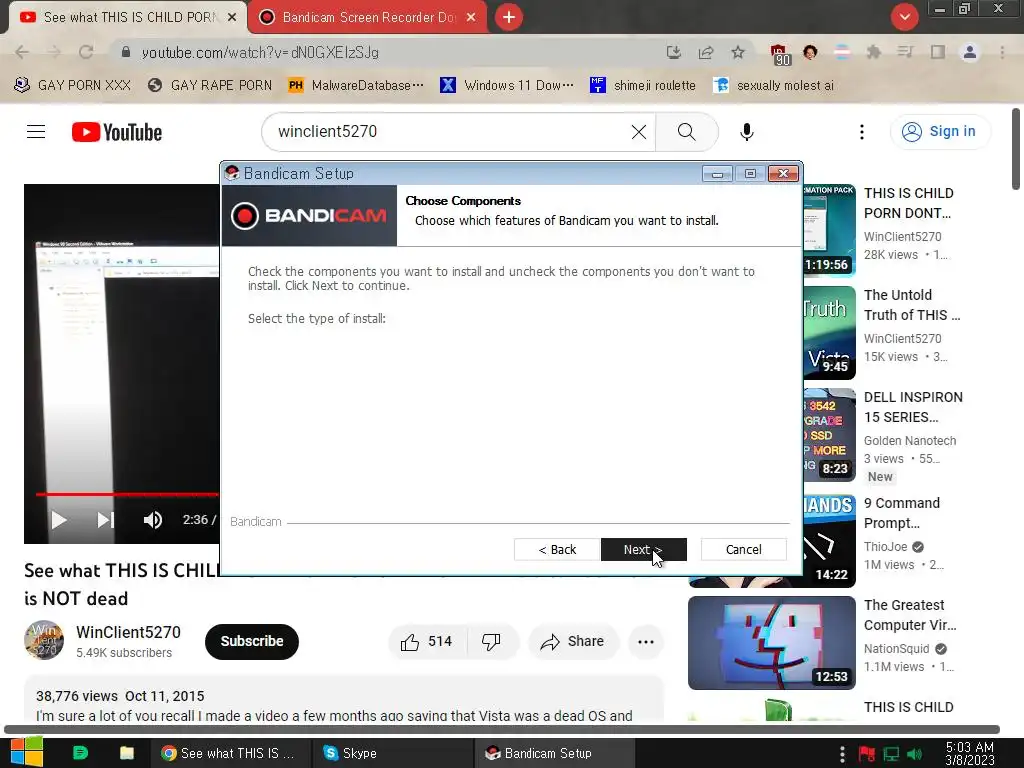Image resolution: width=1024 pixels, height=768 pixels.
Task: Open the video's more actions ellipsis button
Action: point(646,642)
